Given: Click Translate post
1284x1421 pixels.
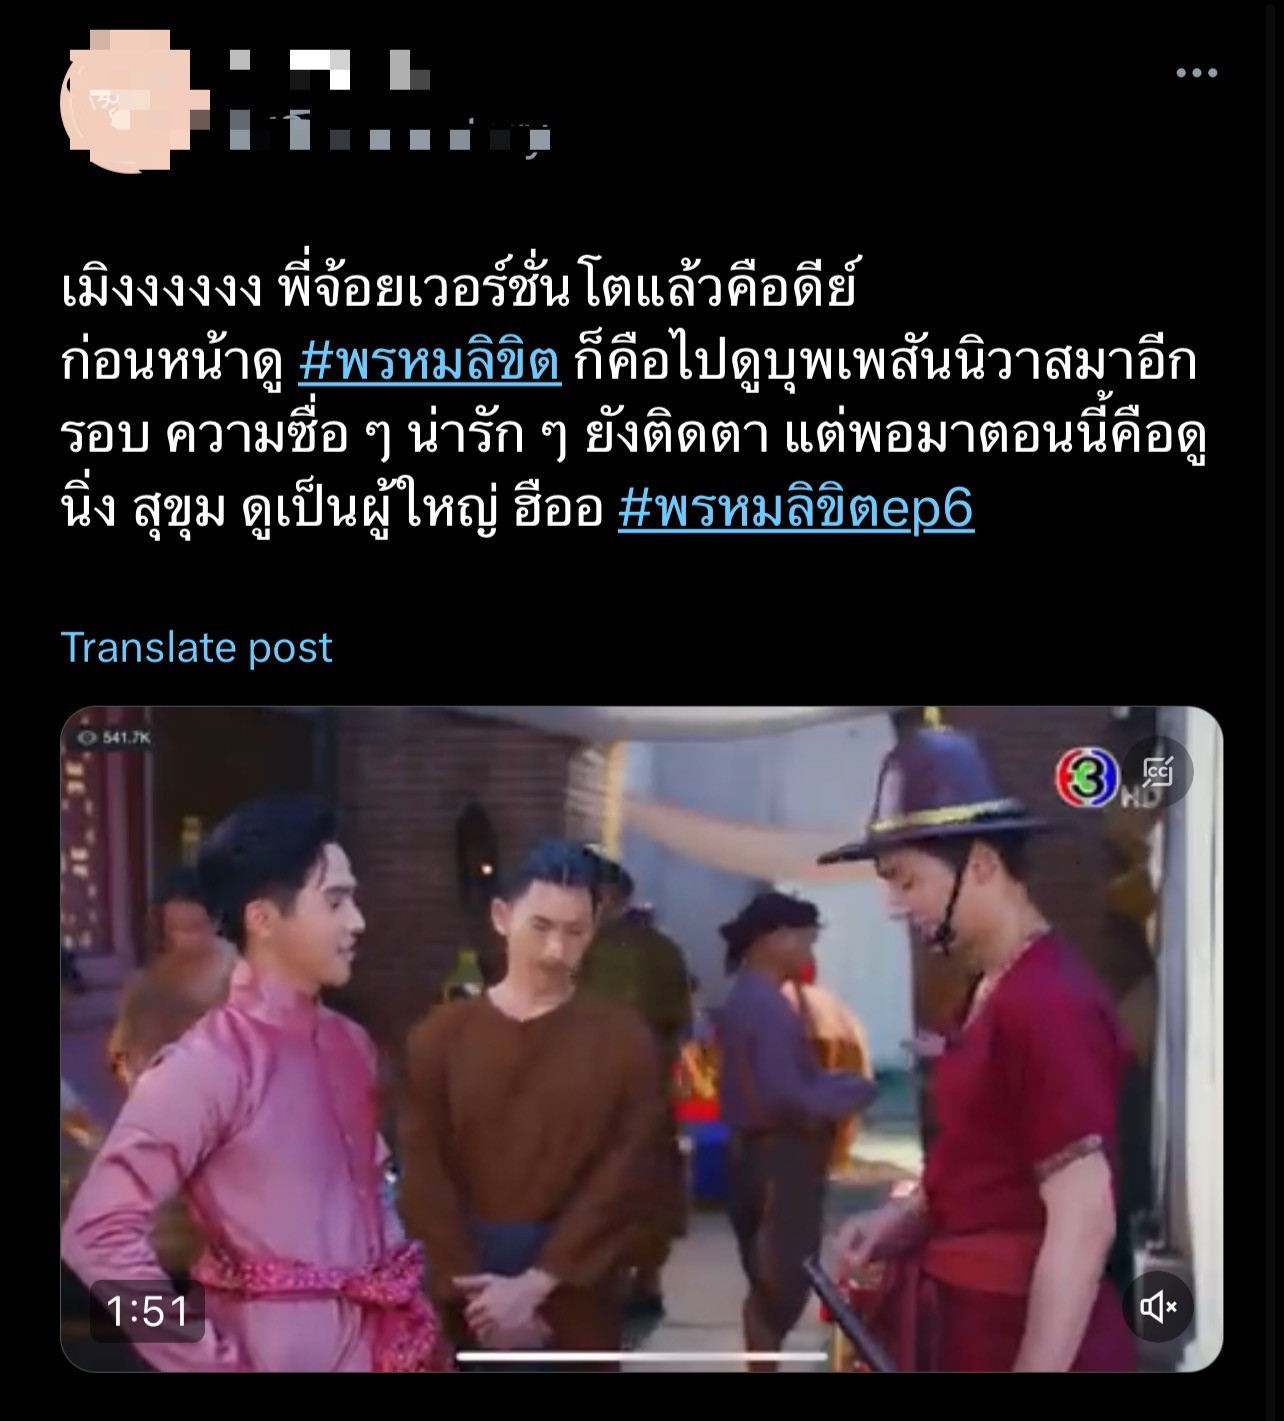Looking at the screenshot, I should tap(196, 648).
